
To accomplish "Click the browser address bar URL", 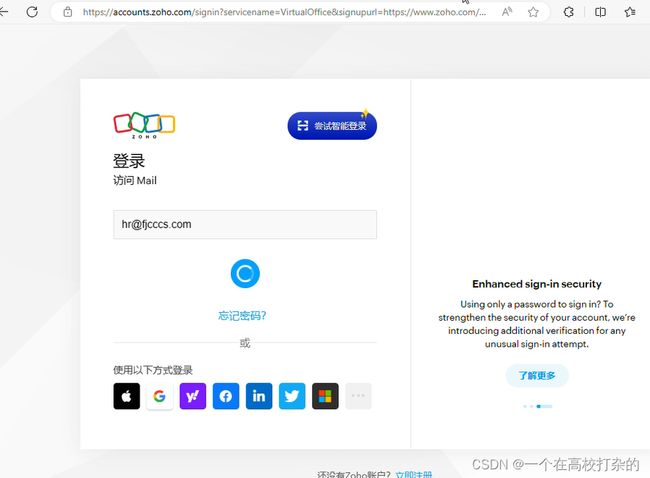I will pos(284,12).
